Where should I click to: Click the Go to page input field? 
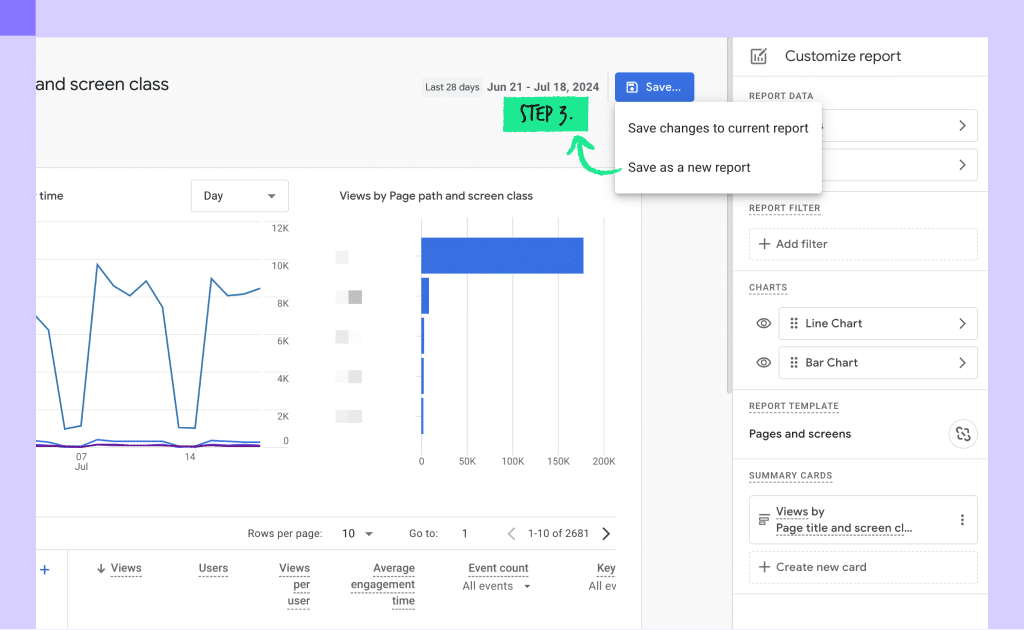(x=464, y=533)
